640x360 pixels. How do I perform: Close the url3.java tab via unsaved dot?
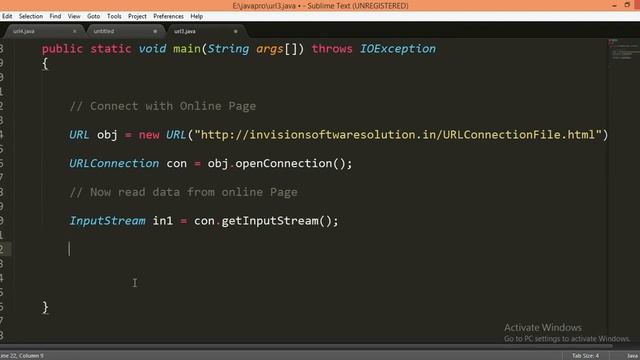[x=236, y=31]
